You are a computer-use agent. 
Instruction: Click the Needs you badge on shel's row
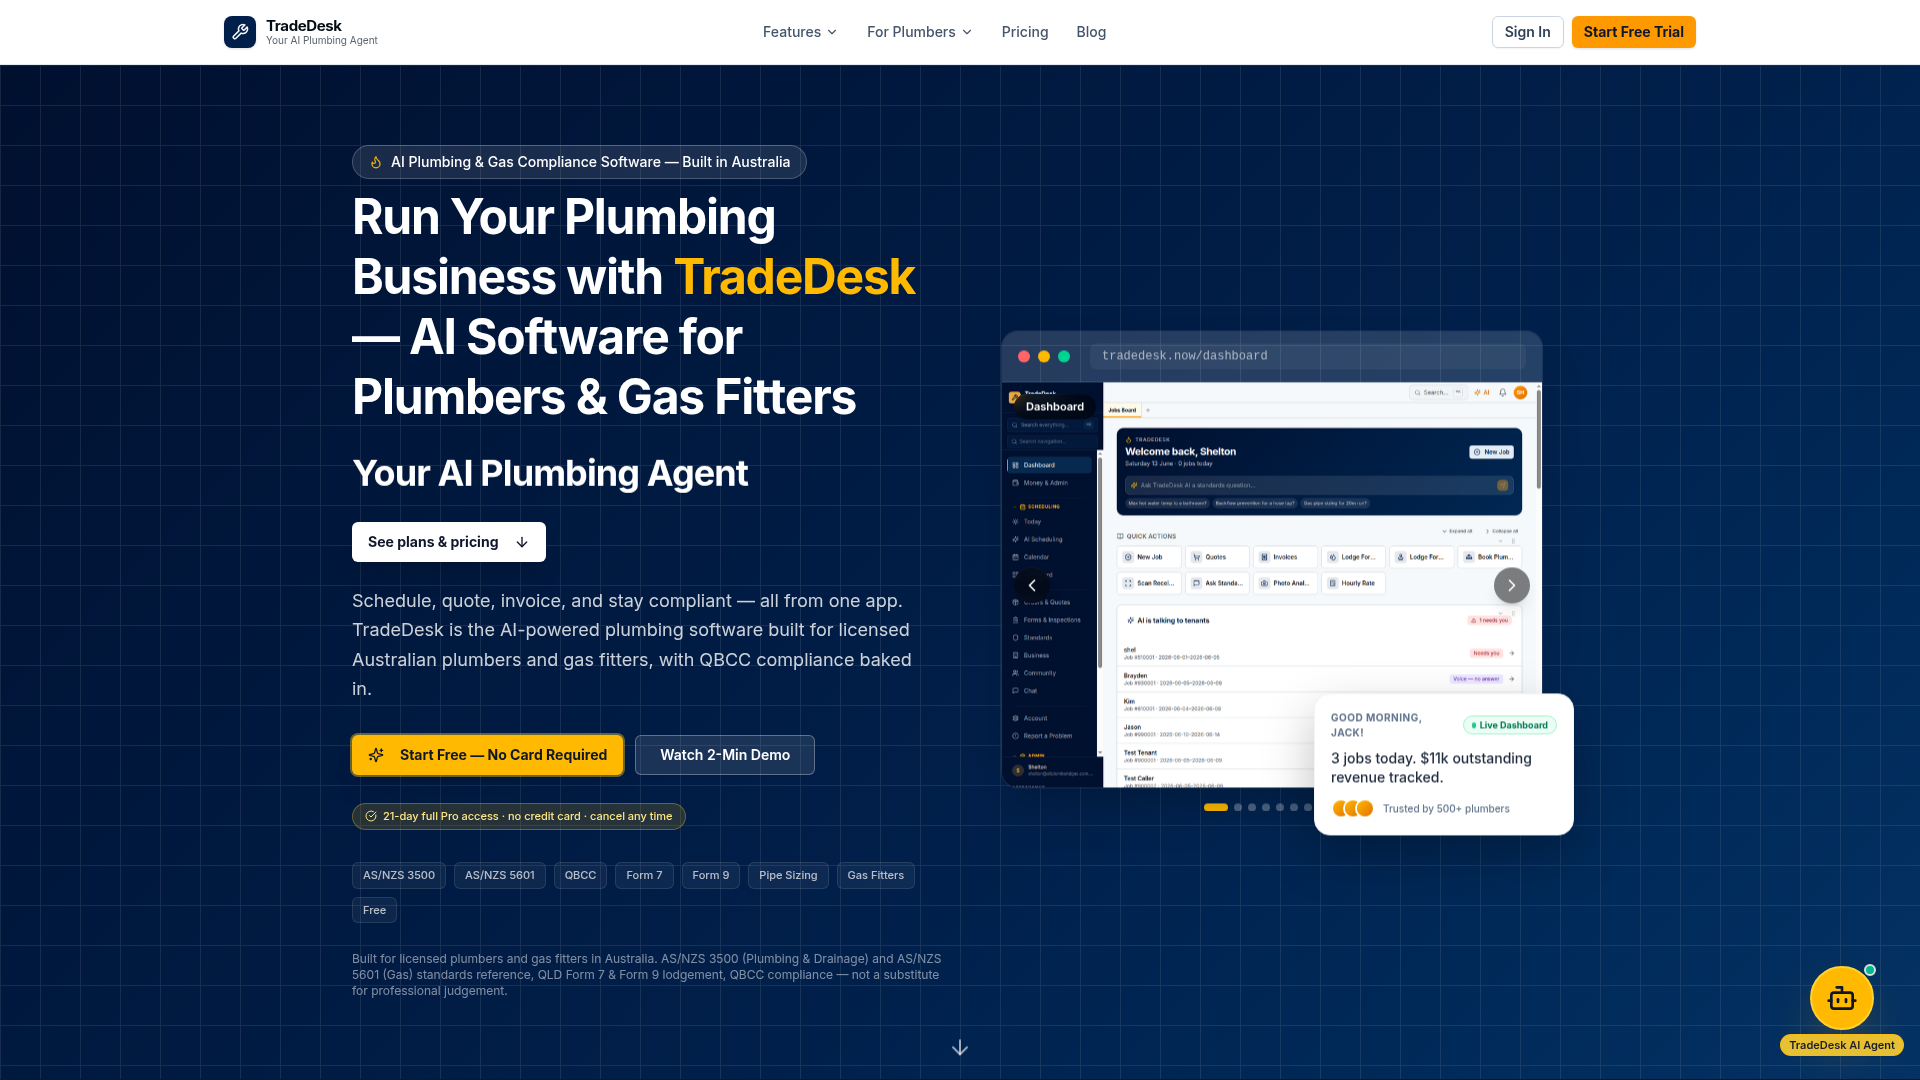(1486, 653)
